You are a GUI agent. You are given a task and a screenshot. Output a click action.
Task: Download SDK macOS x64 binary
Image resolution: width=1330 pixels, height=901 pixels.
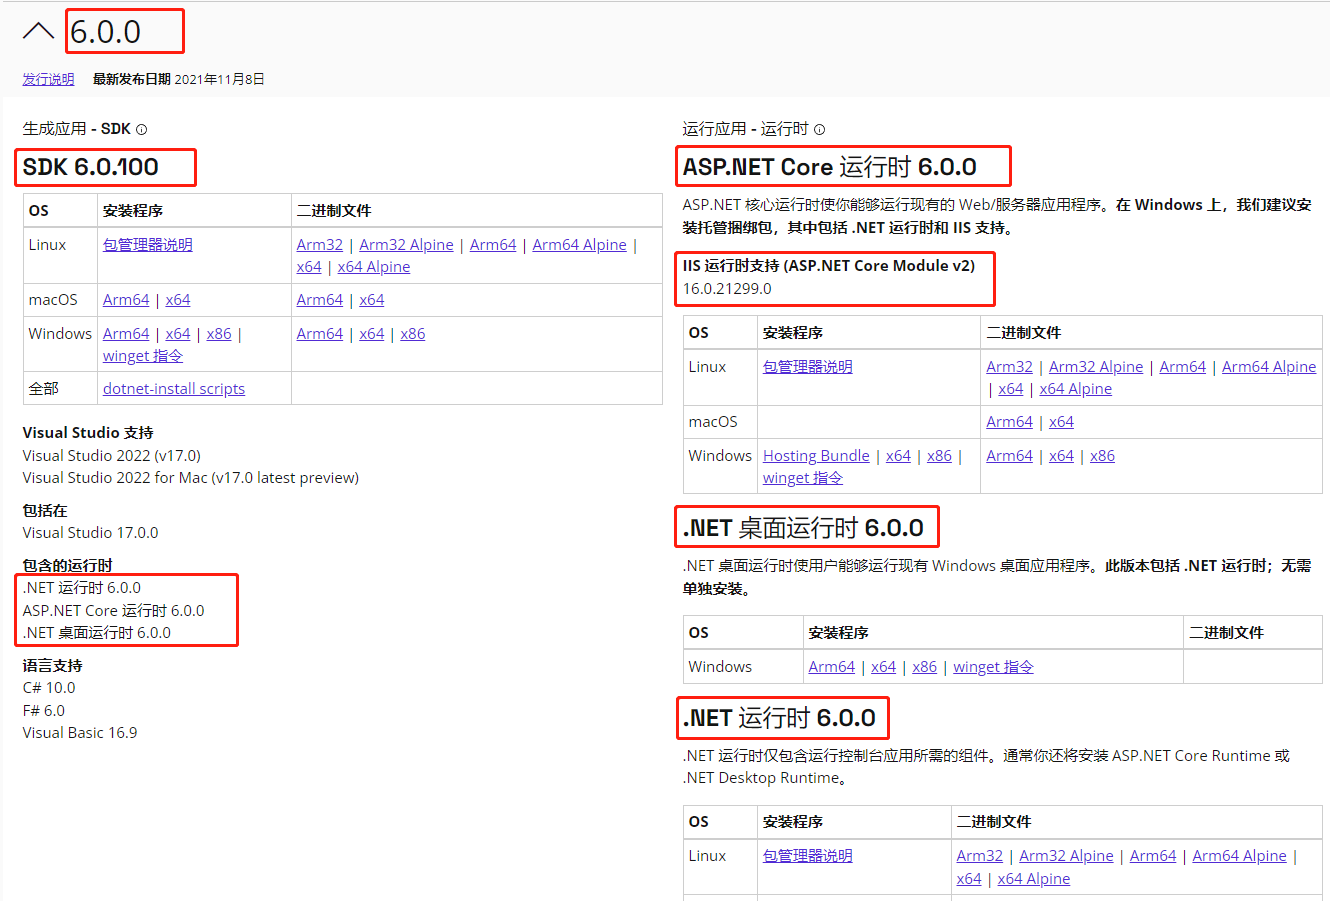(x=372, y=300)
